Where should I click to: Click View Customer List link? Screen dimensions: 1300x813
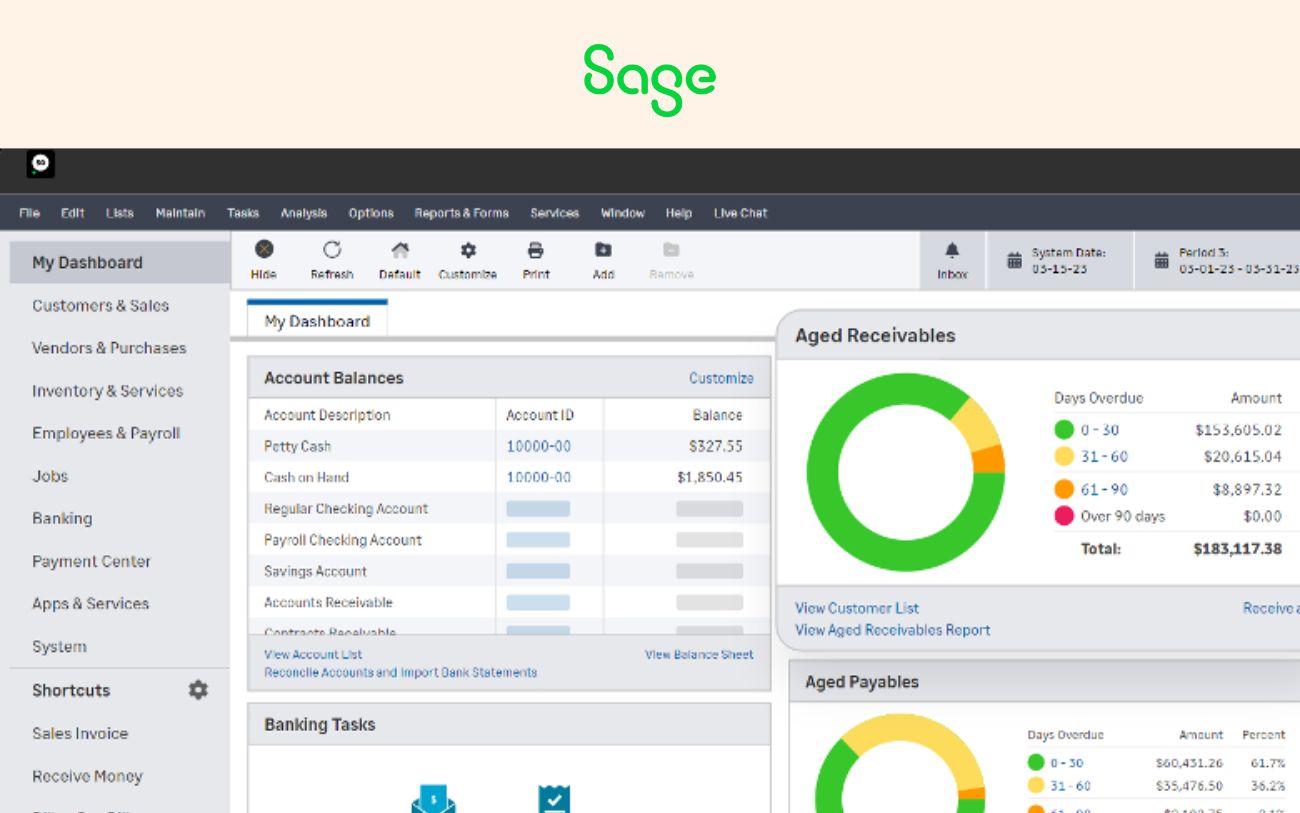tap(857, 608)
